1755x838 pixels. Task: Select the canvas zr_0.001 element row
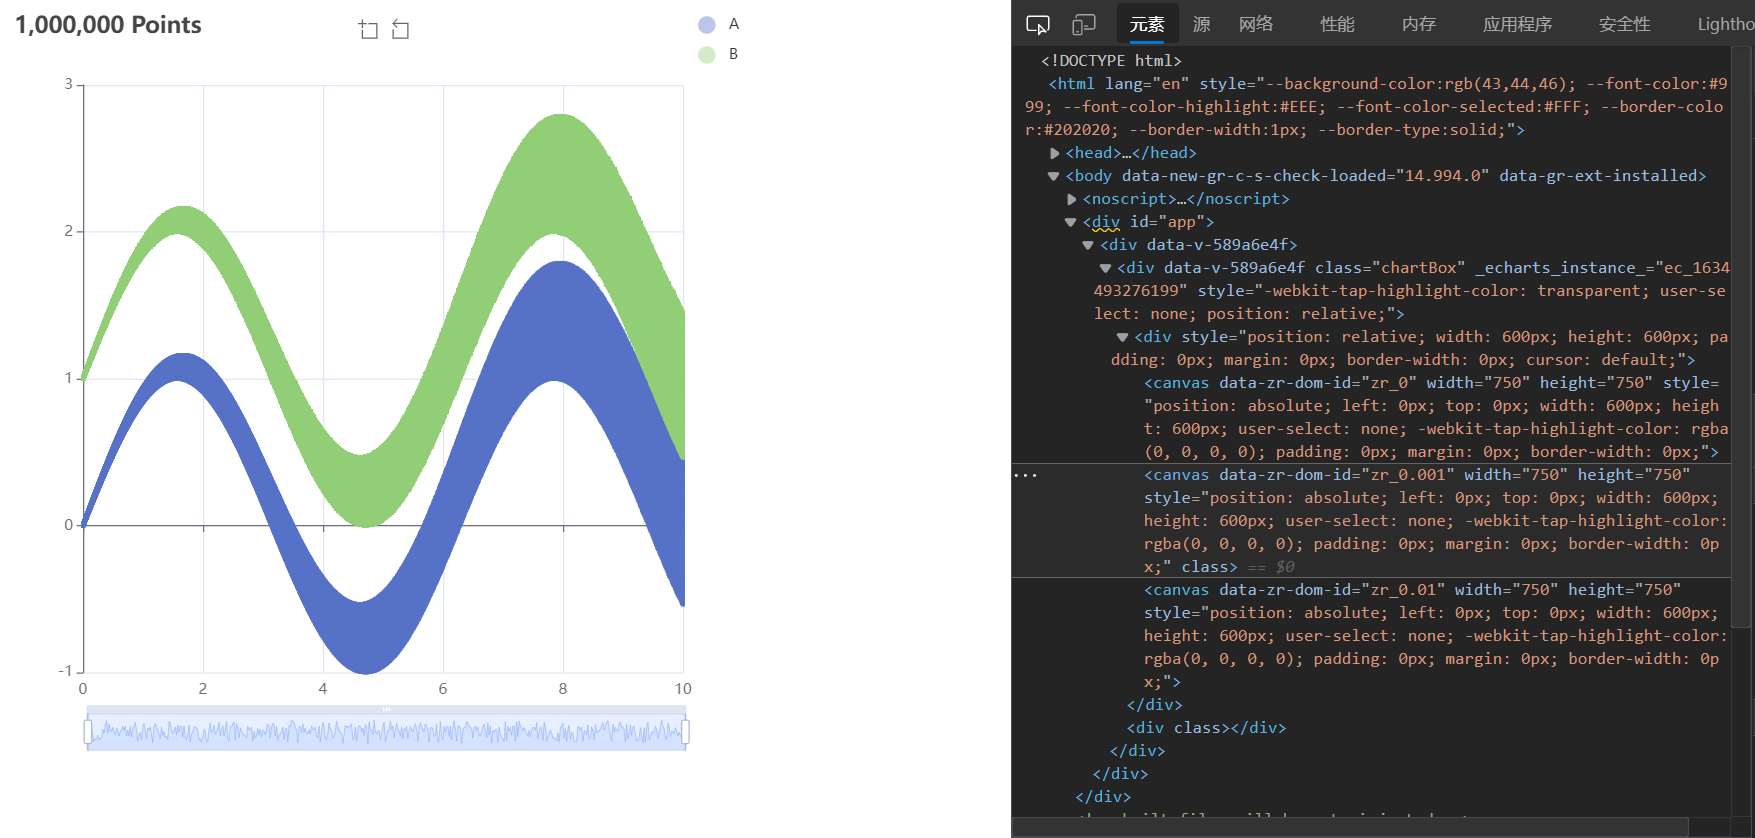[1371, 521]
